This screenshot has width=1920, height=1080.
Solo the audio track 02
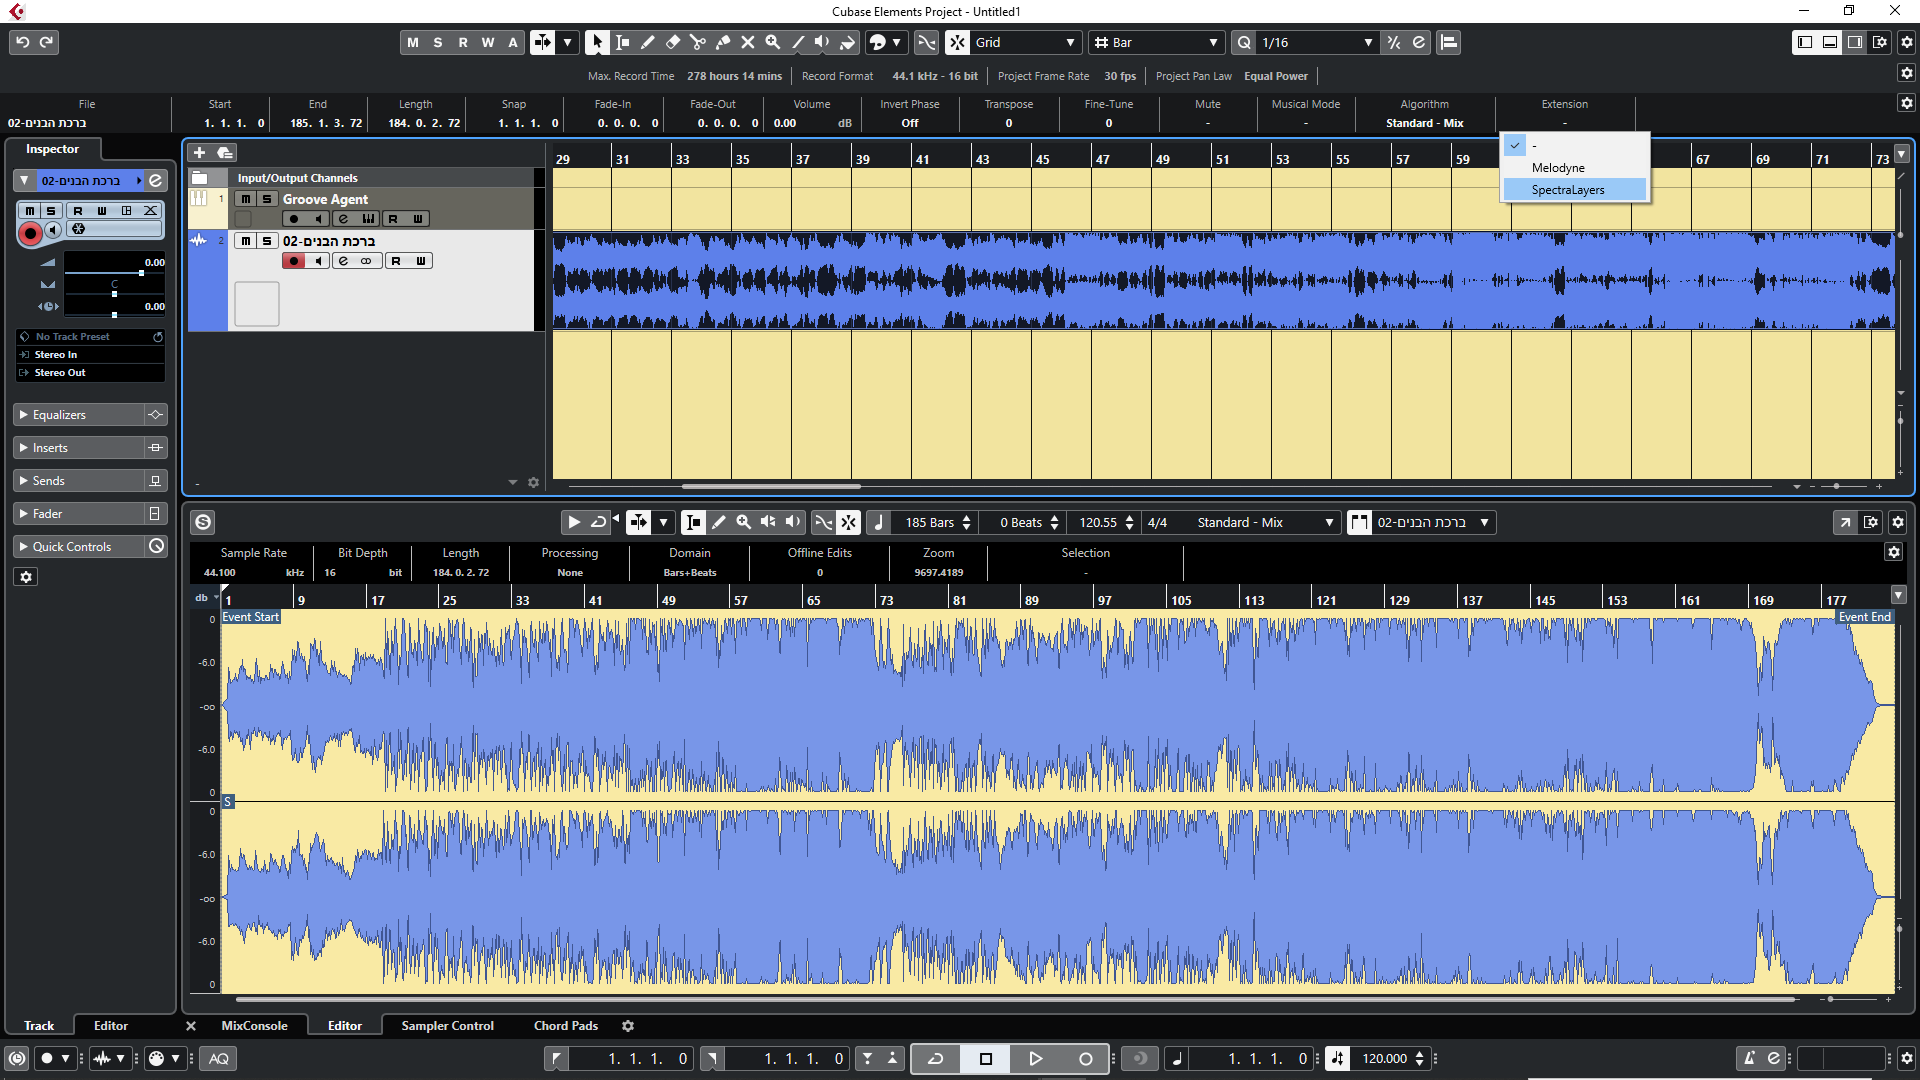tap(266, 241)
